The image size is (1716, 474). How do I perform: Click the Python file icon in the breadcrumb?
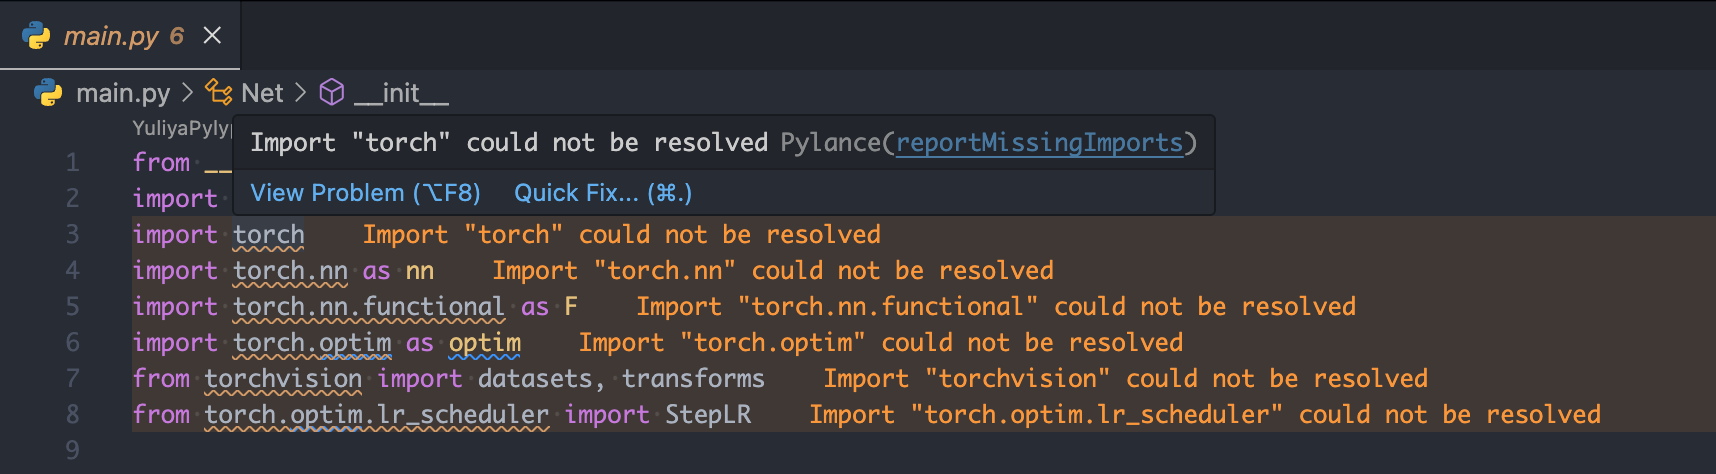pyautogui.click(x=48, y=93)
